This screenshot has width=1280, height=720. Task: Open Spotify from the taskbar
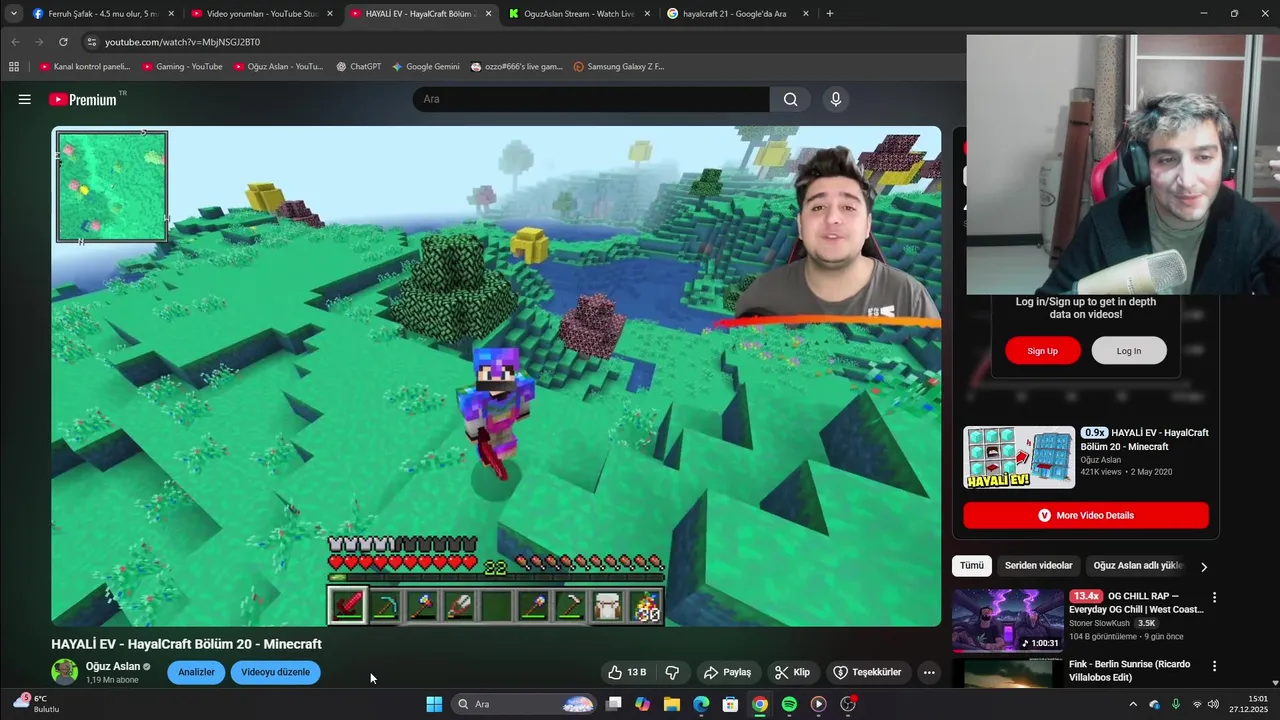pos(789,704)
